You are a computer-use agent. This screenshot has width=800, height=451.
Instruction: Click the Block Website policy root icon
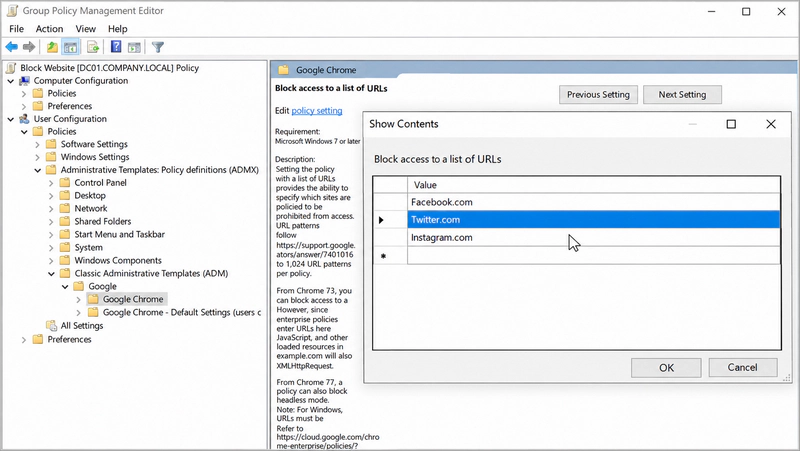point(11,68)
